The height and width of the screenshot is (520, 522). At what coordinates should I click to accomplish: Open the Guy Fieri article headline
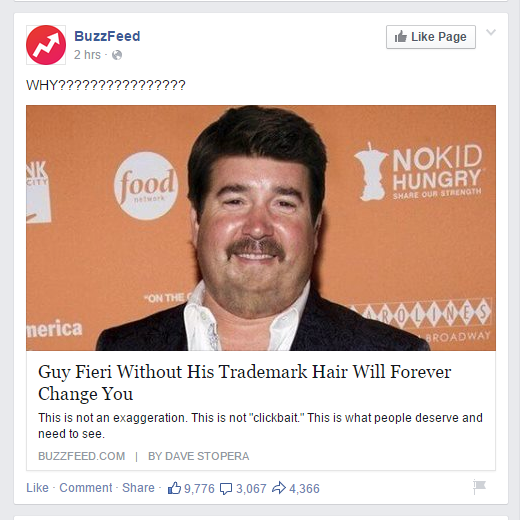[245, 383]
